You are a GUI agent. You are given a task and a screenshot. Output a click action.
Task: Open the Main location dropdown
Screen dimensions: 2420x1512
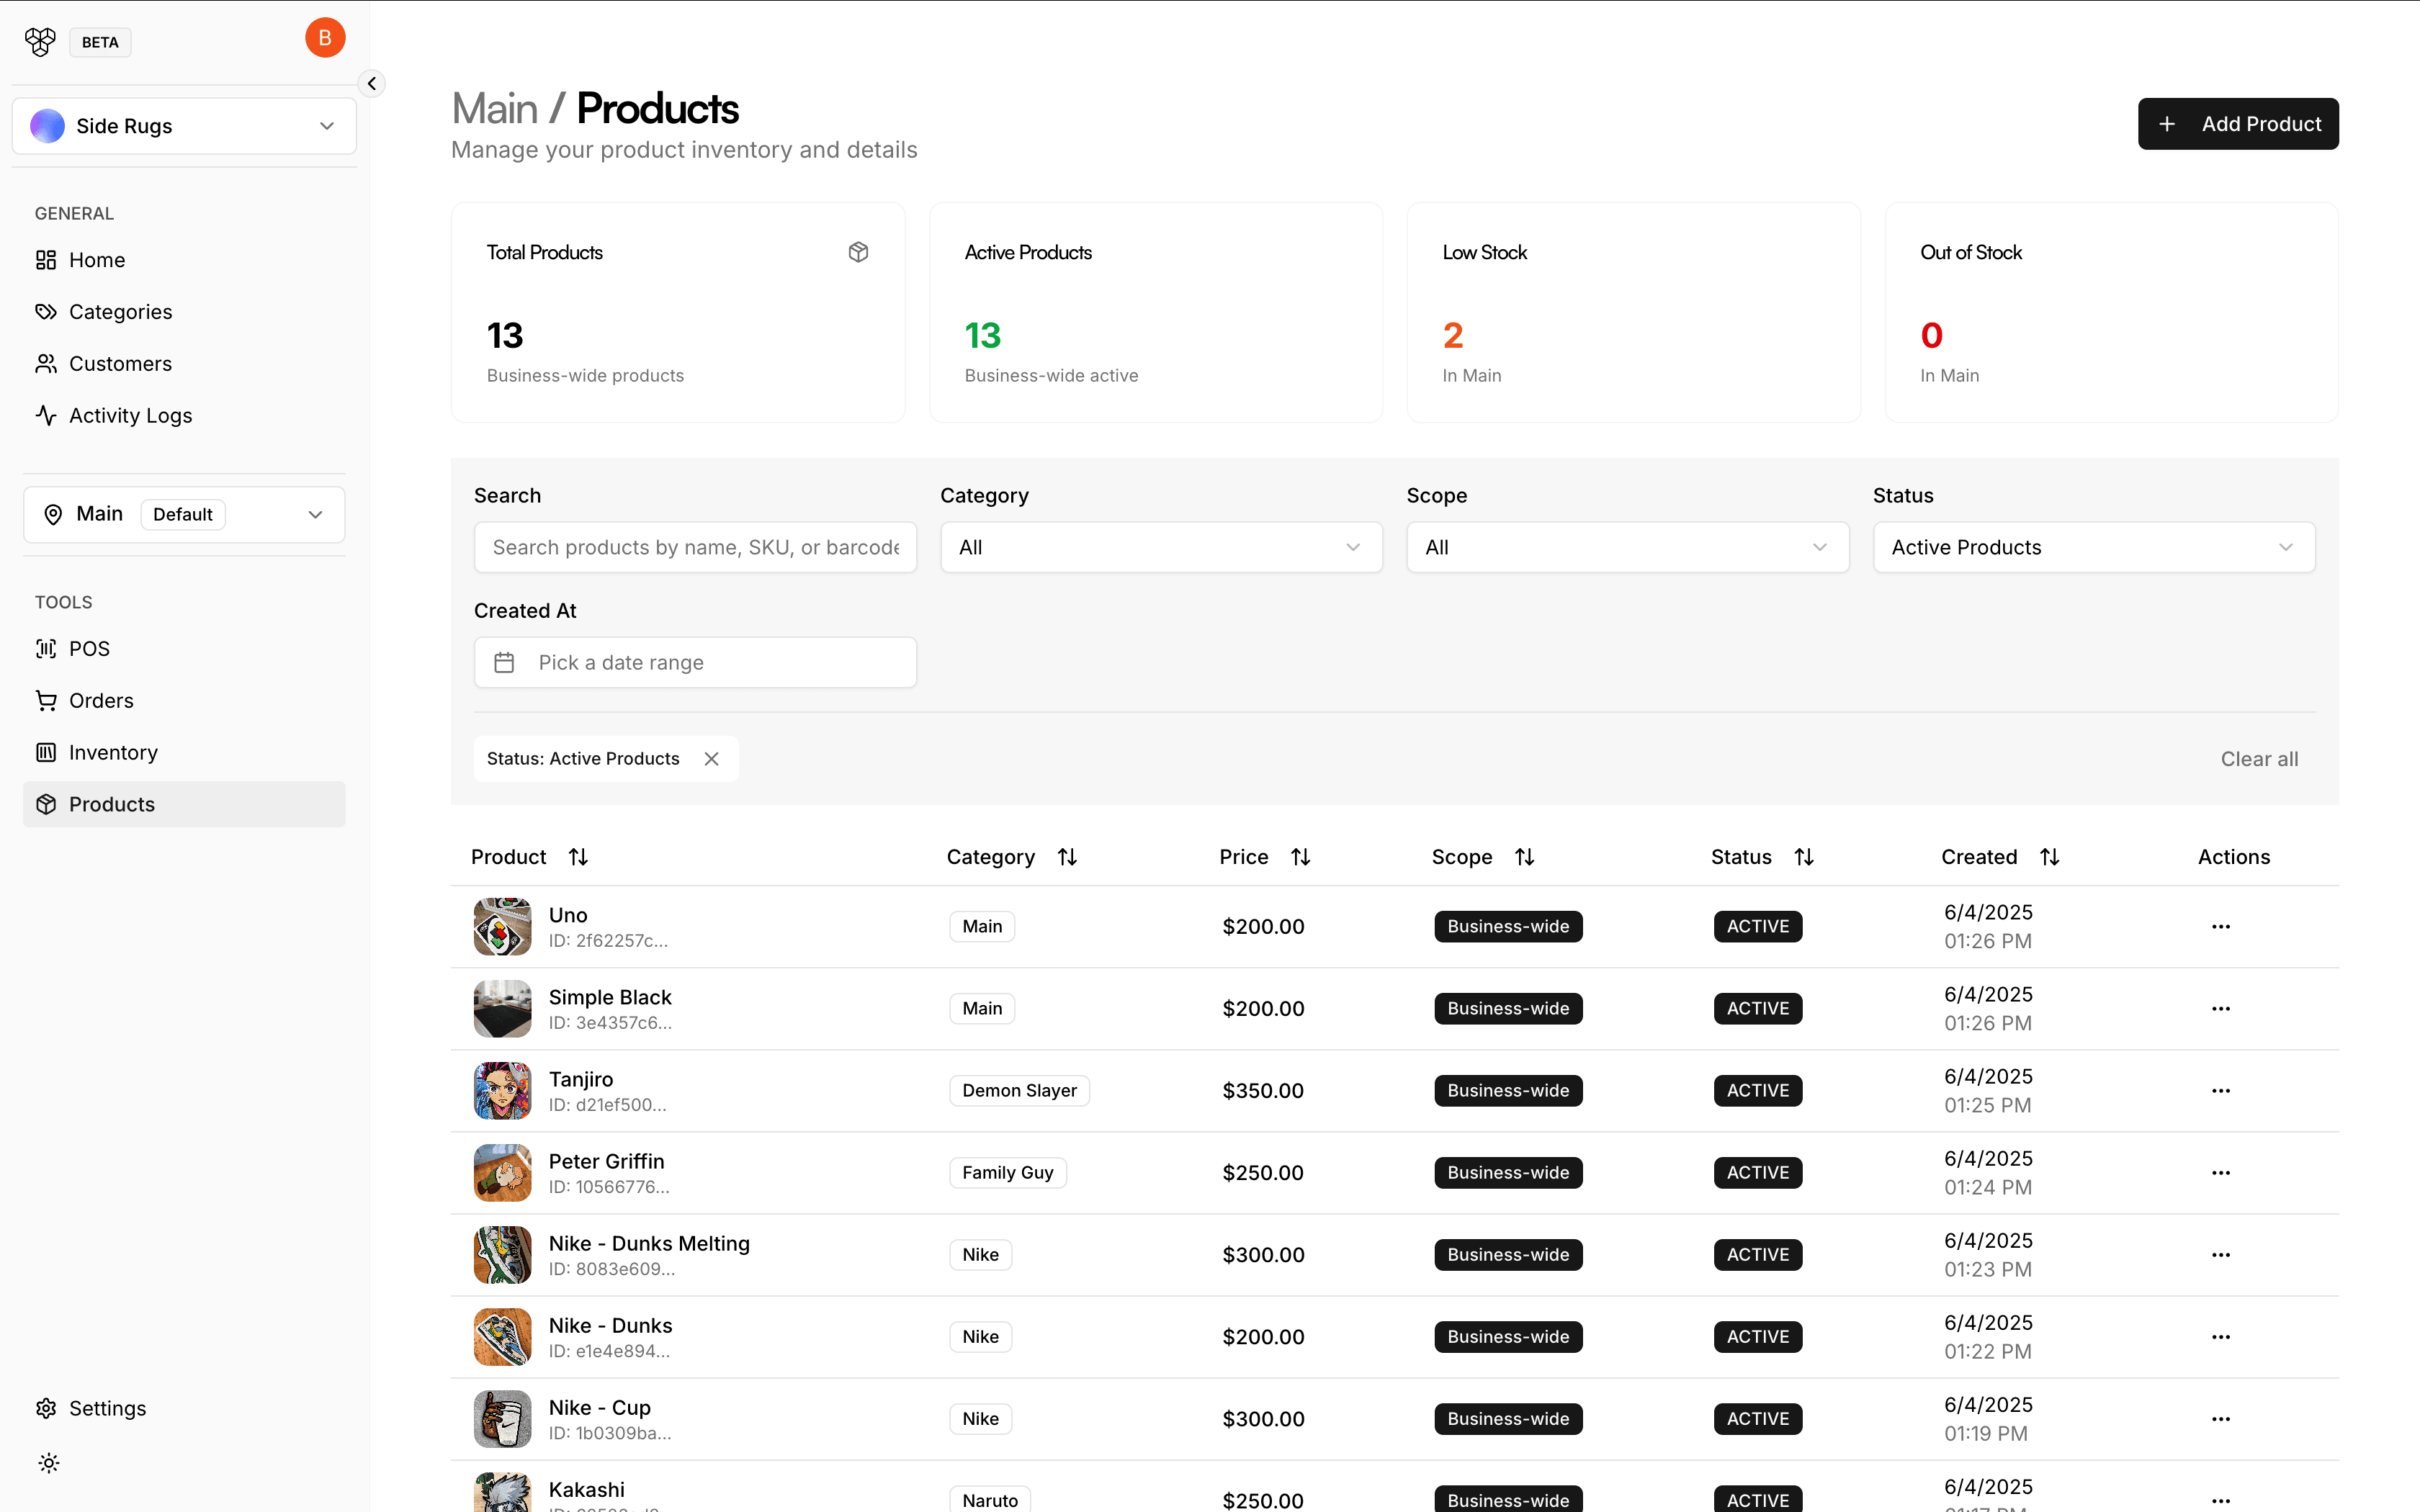[x=184, y=515]
